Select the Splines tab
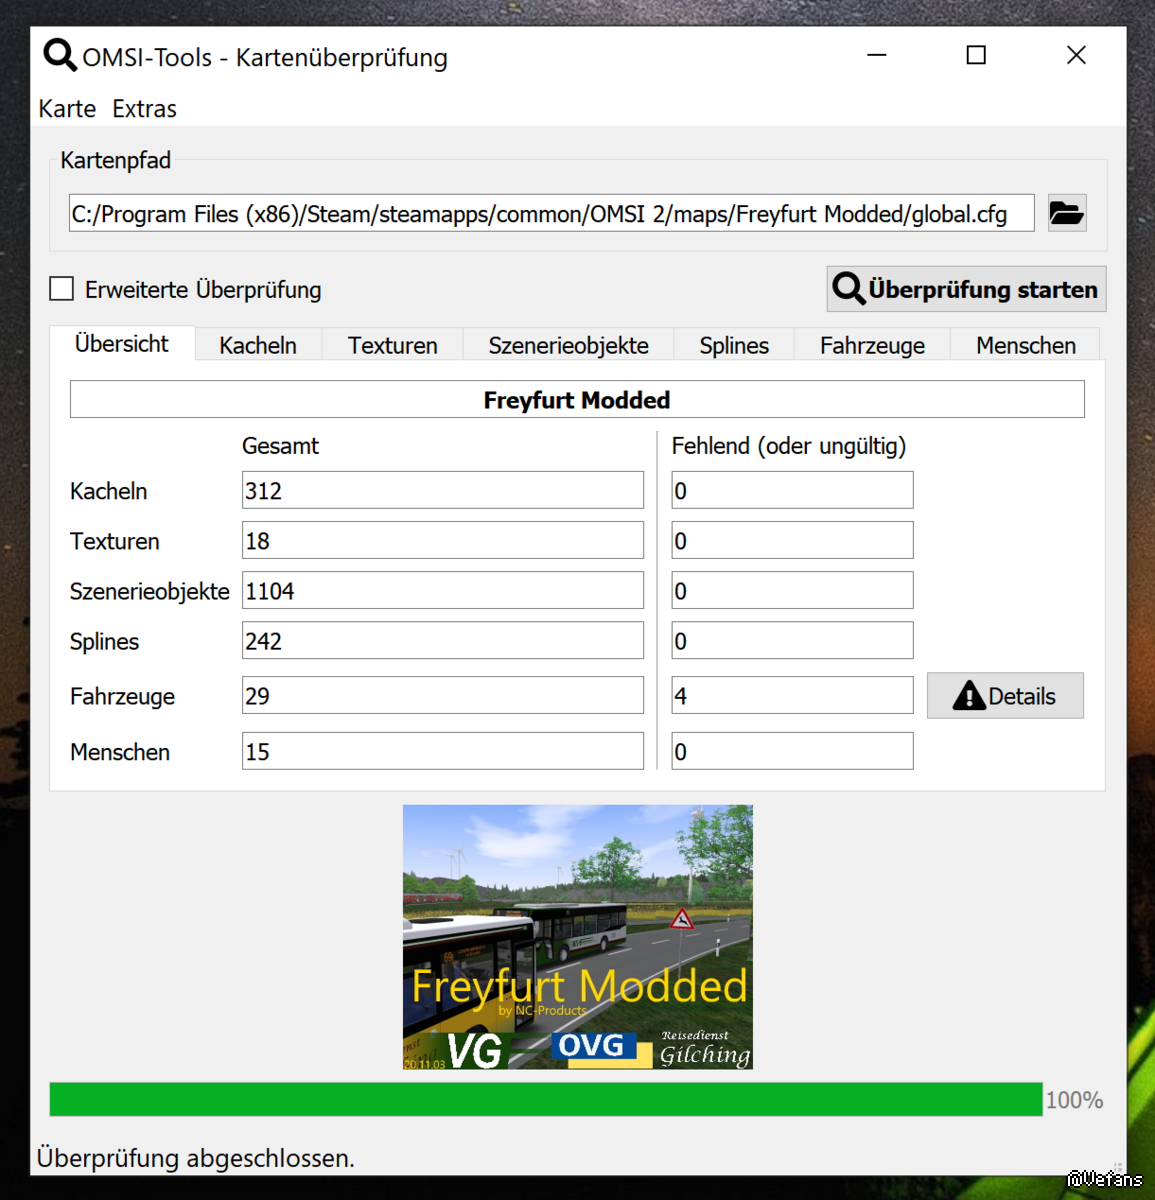 tap(734, 345)
